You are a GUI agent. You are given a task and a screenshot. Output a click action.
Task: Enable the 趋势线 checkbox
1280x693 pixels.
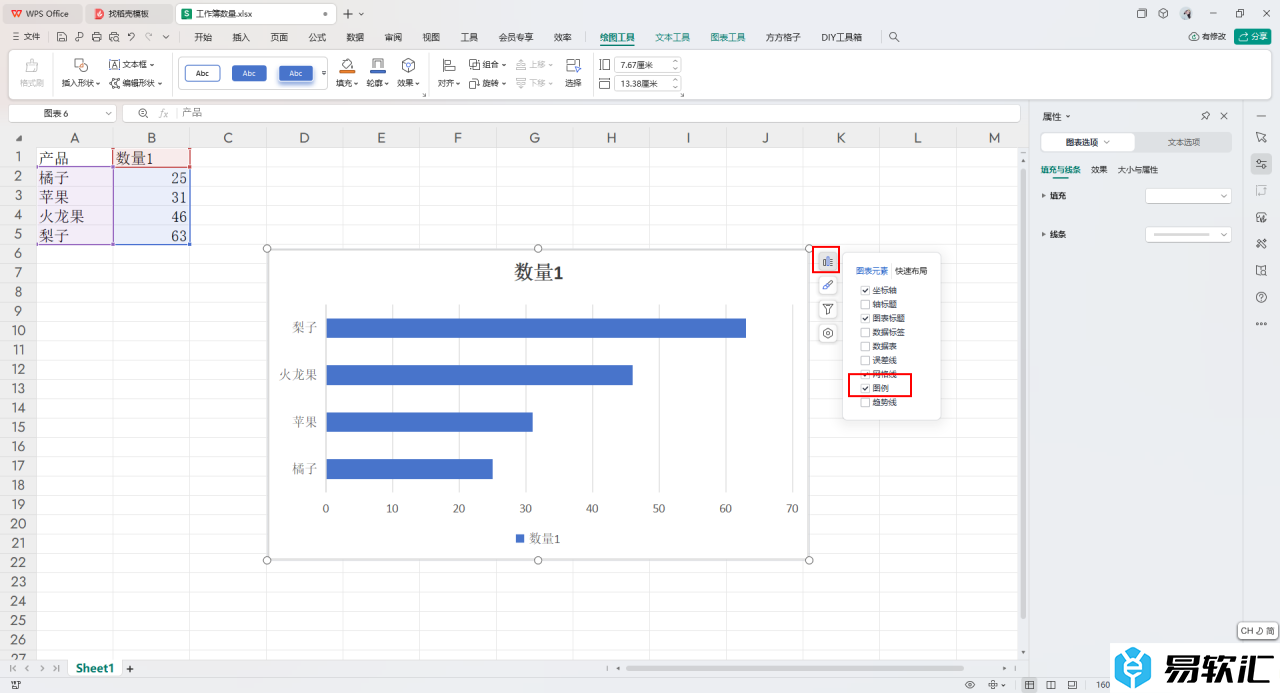pyautogui.click(x=865, y=402)
